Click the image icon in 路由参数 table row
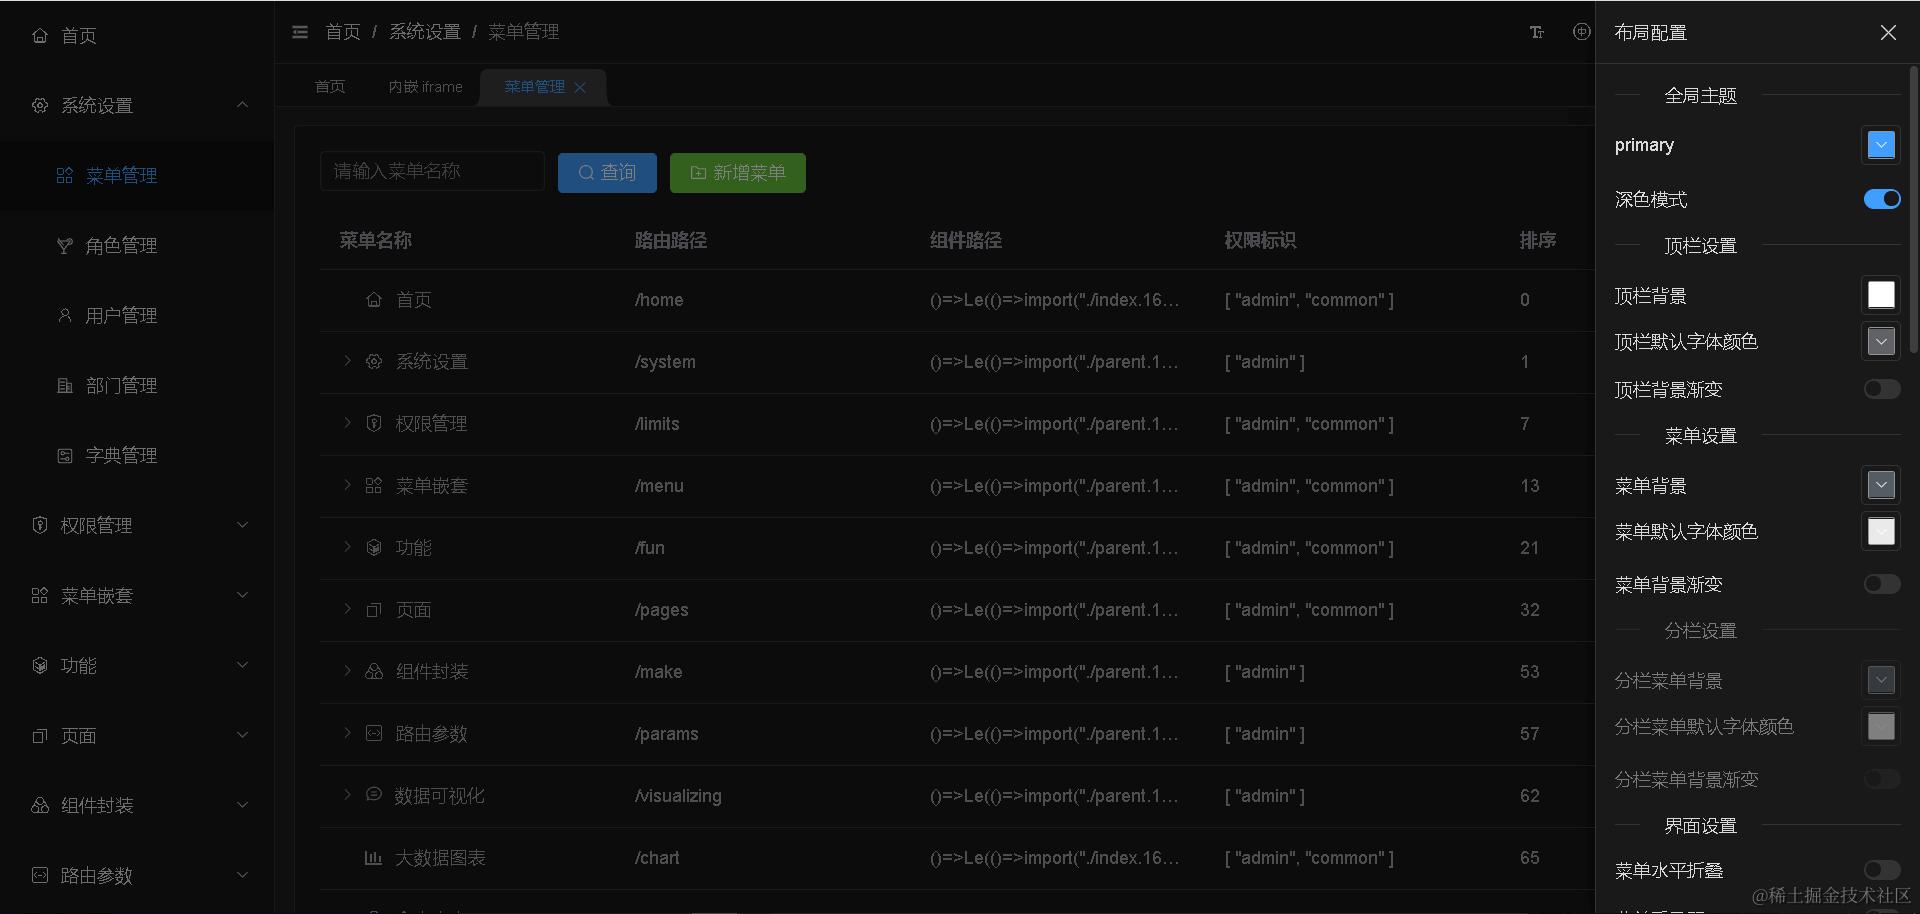1920x914 pixels. [374, 734]
